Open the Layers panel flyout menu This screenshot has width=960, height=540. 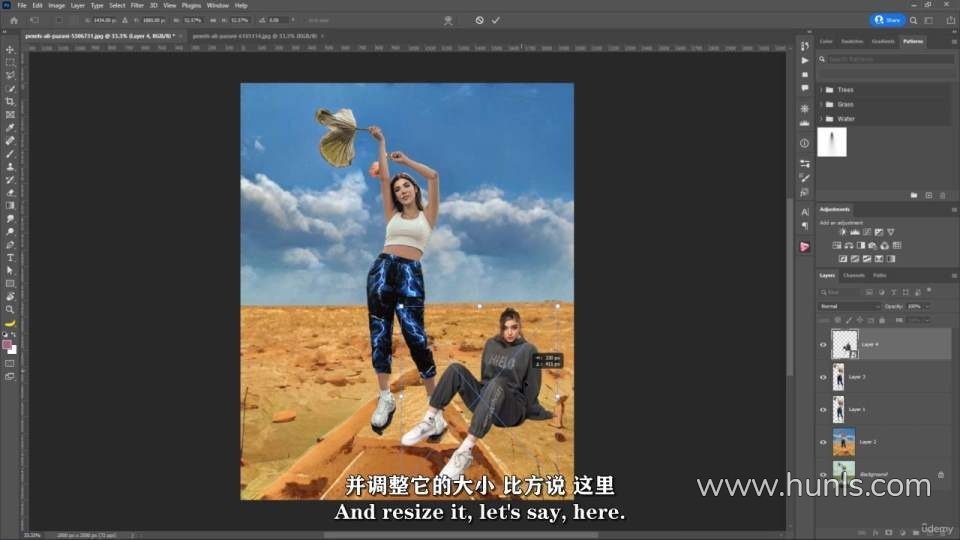tap(954, 276)
